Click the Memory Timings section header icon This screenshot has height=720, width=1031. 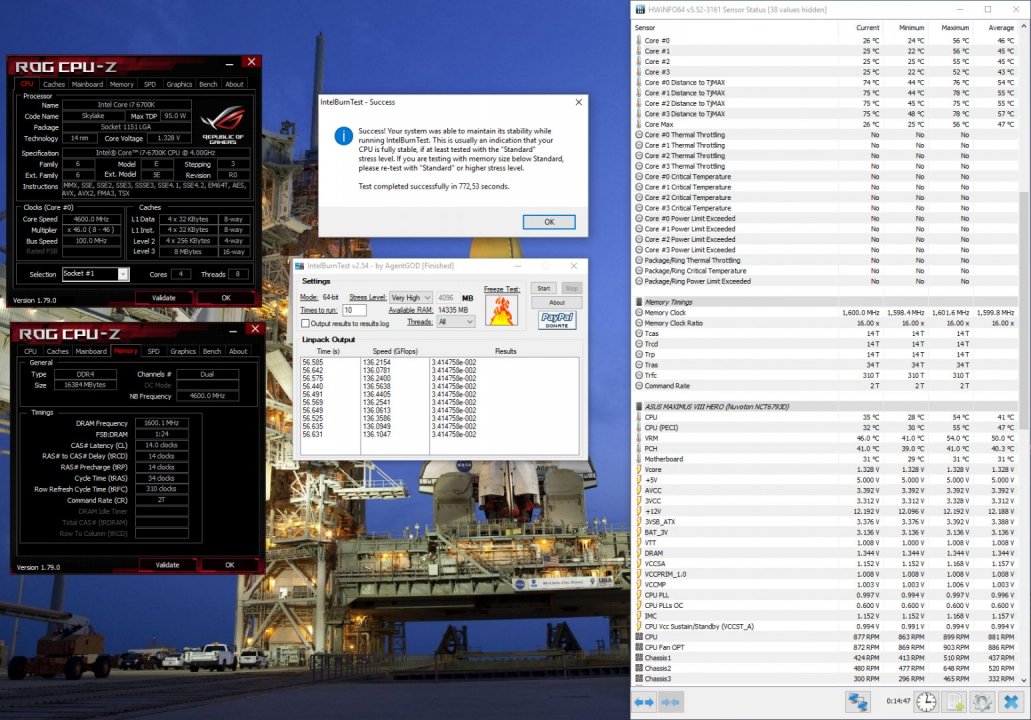pos(638,302)
